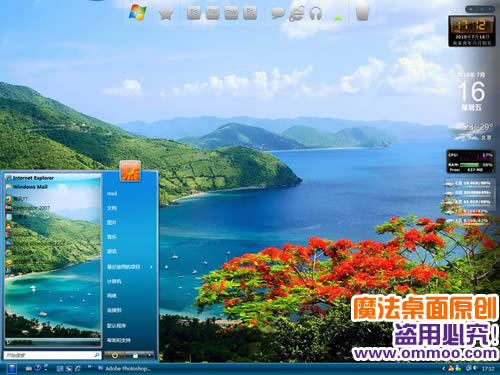The width and height of the screenshot is (500, 375).
Task: Click the lock button in Start menu
Action: click(135, 356)
